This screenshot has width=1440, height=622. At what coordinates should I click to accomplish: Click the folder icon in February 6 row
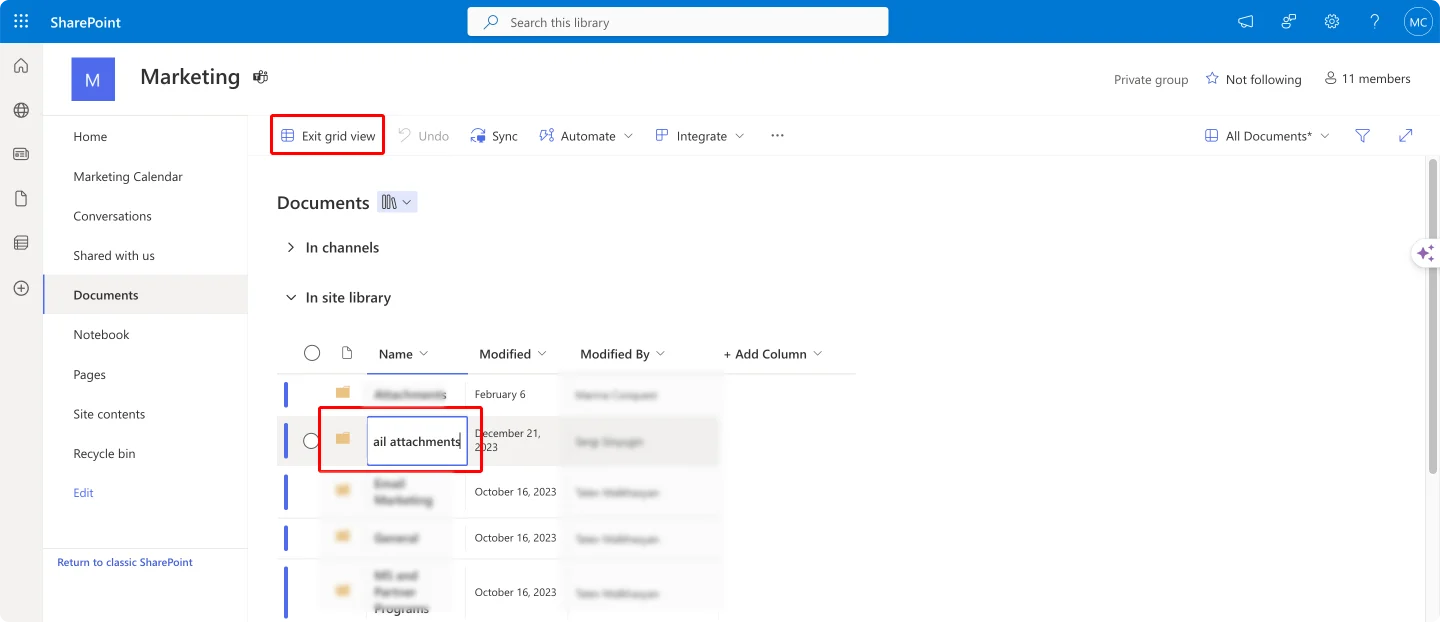point(343,394)
